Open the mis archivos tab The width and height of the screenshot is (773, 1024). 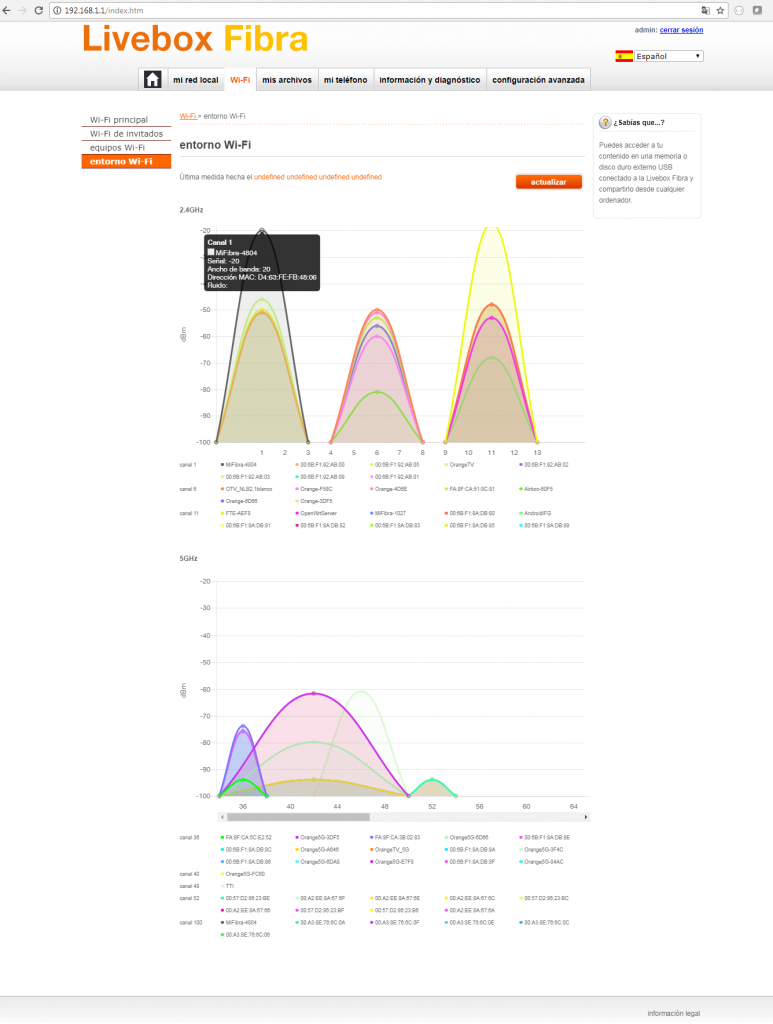coord(287,80)
